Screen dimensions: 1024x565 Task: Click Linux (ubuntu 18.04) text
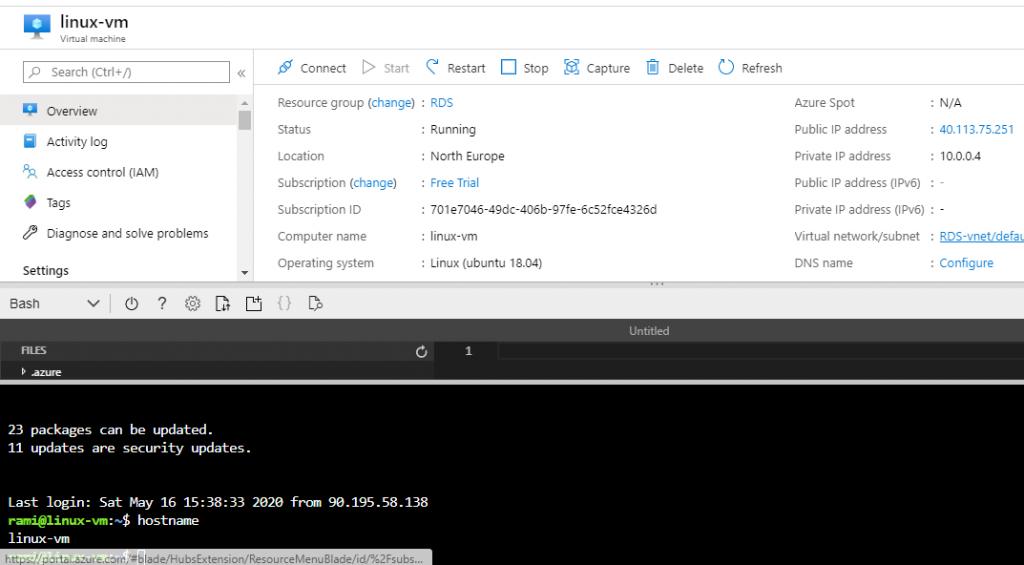tap(486, 263)
